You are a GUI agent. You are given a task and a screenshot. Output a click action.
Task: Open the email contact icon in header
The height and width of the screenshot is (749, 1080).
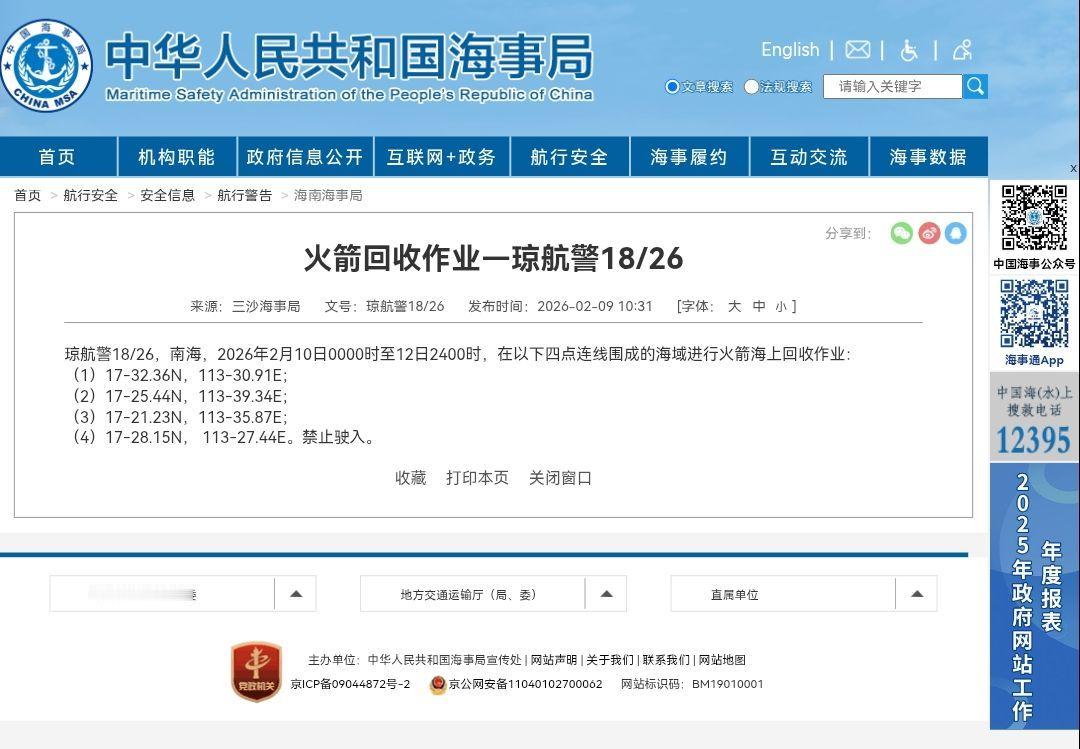coord(857,49)
